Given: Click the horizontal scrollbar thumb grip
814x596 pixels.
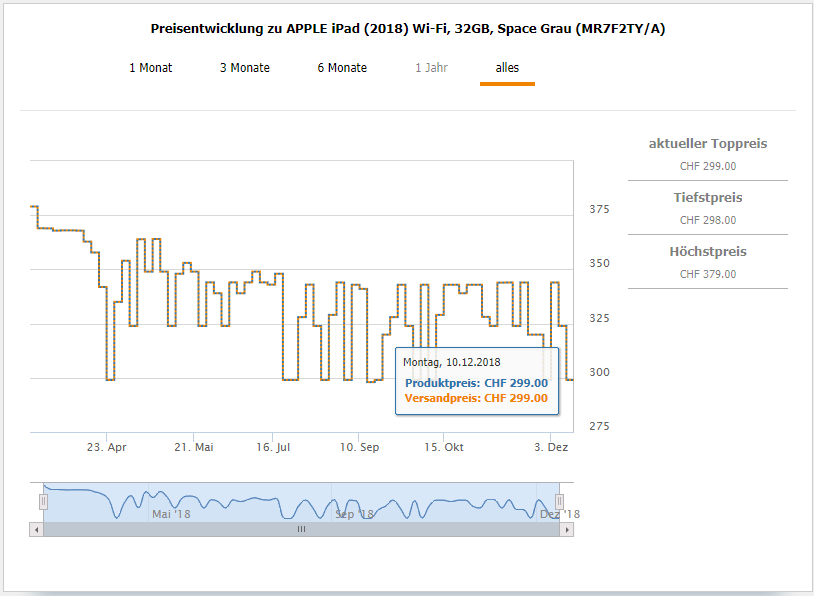Looking at the screenshot, I should coord(301,530).
